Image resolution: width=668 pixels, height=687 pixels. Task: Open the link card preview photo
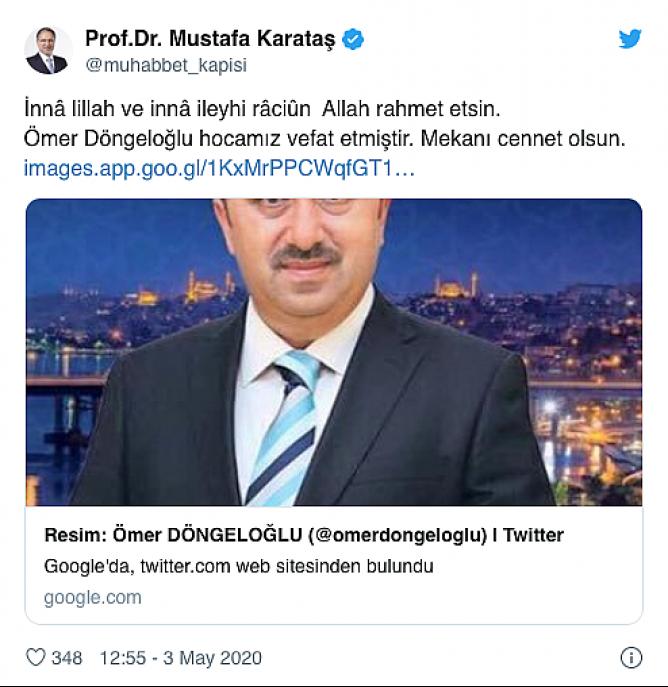click(x=333, y=350)
